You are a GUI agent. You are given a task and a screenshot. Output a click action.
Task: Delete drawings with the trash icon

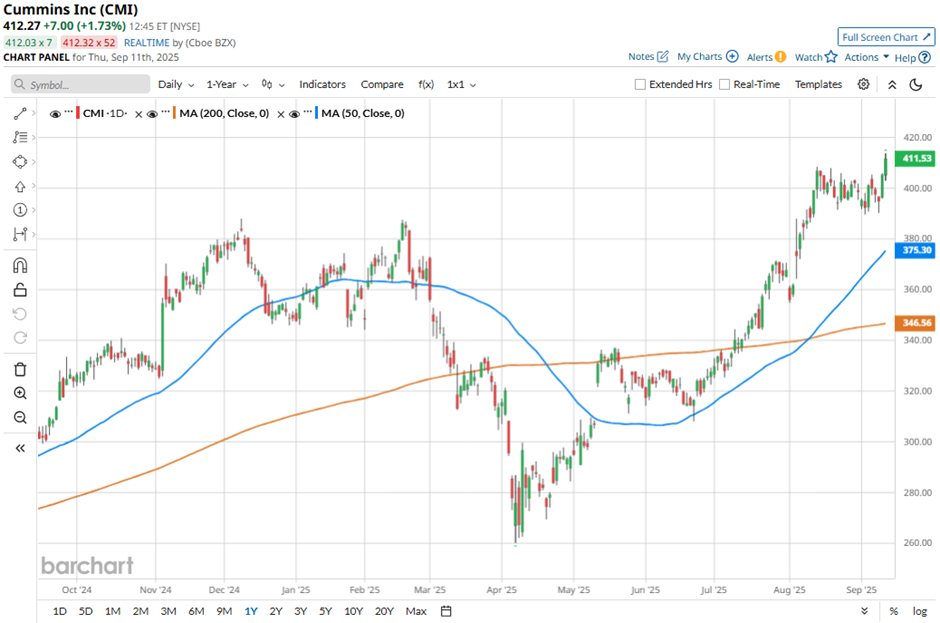[20, 369]
